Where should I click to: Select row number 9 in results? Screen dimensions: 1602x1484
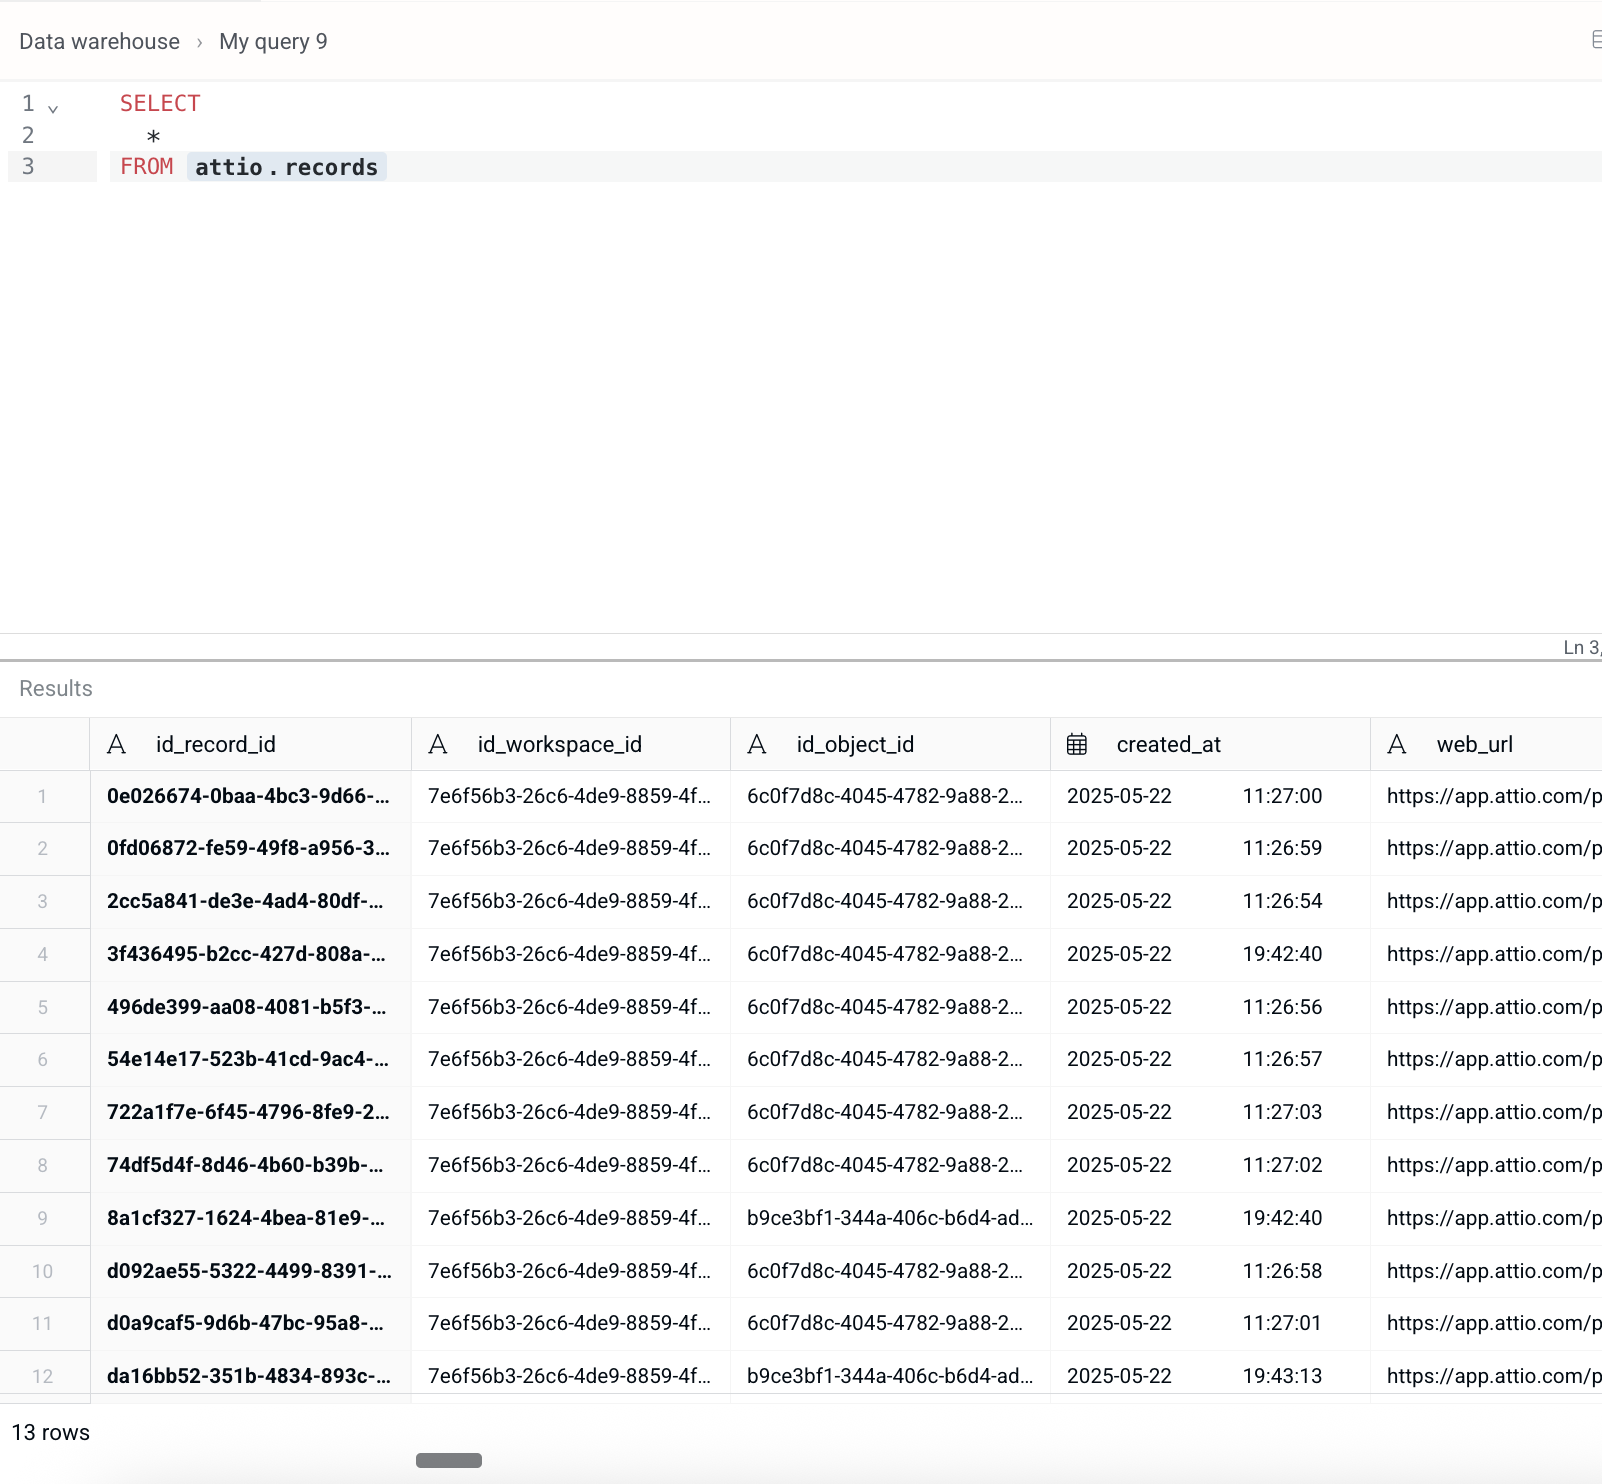click(x=43, y=1218)
